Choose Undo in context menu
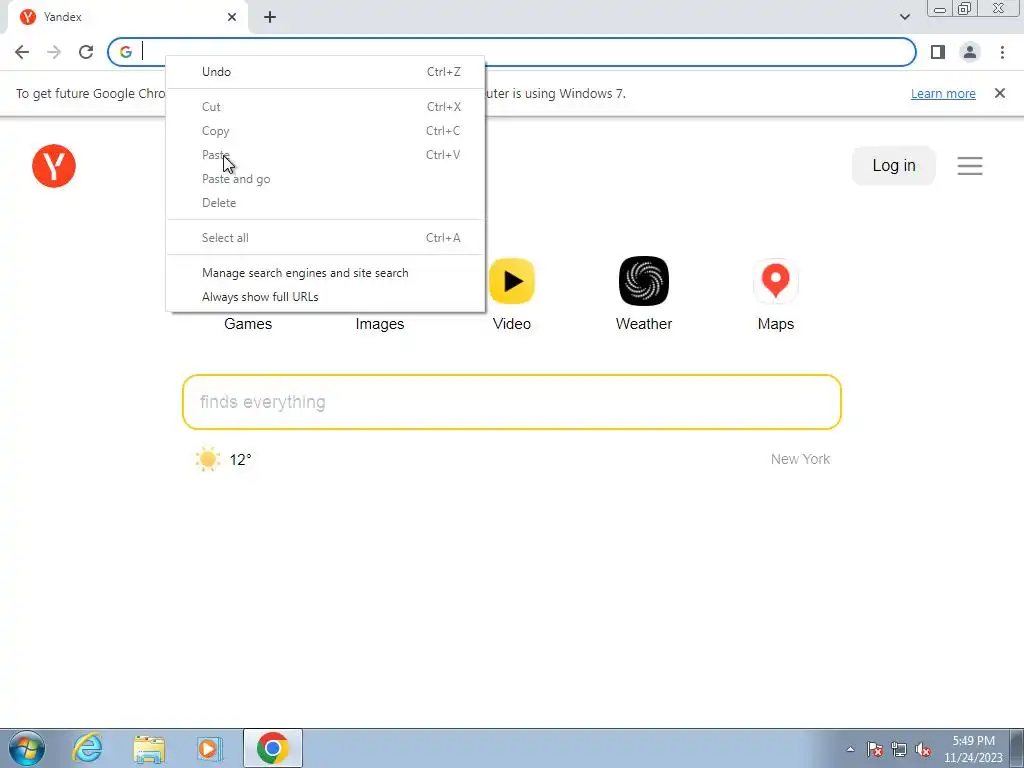The width and height of the screenshot is (1024, 768). tap(326, 72)
